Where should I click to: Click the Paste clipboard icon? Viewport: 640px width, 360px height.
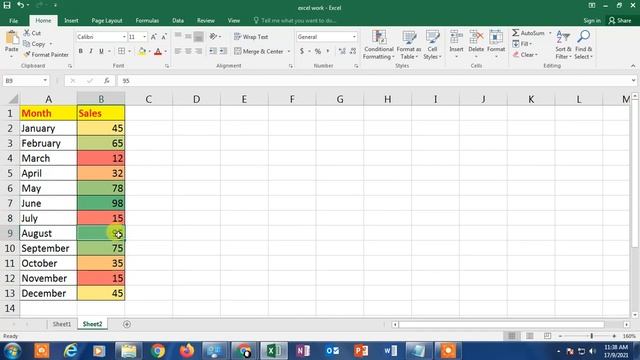(12, 38)
